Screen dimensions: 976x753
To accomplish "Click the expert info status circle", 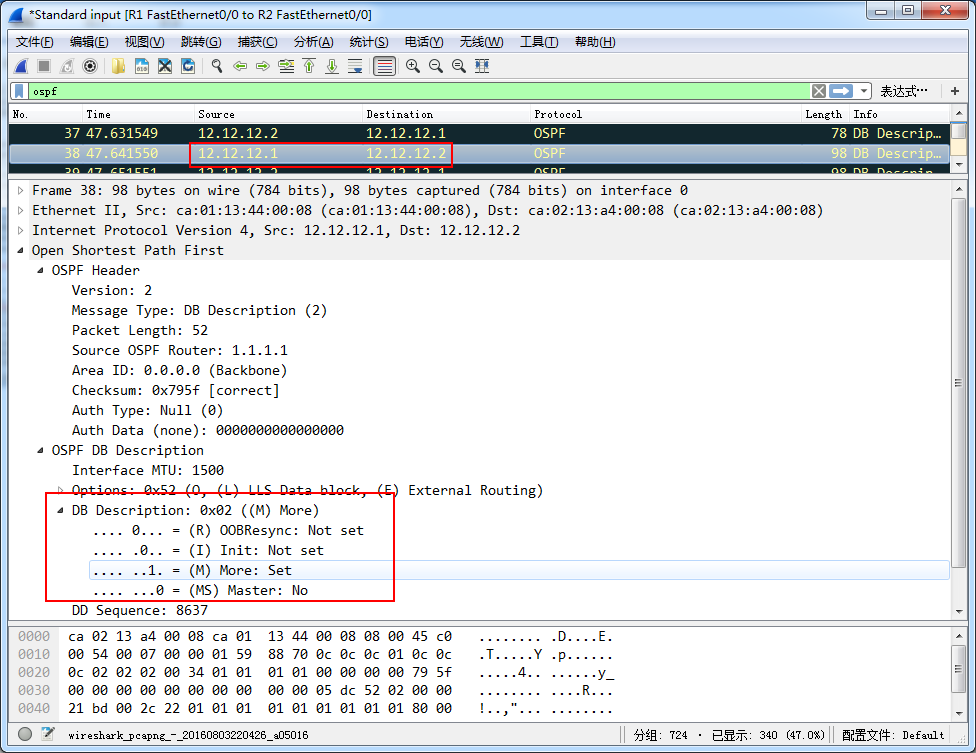I will pyautogui.click(x=25, y=734).
